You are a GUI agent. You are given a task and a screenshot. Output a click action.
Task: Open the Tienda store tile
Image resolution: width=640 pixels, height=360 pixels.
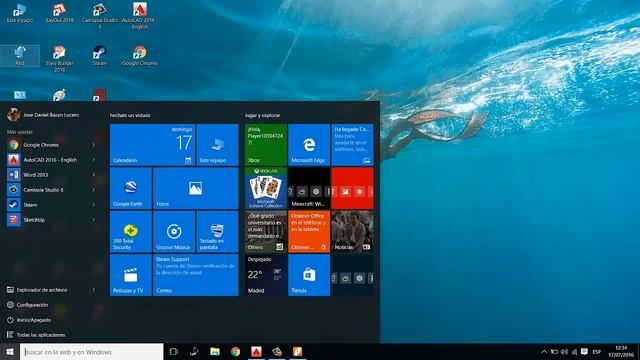click(309, 275)
